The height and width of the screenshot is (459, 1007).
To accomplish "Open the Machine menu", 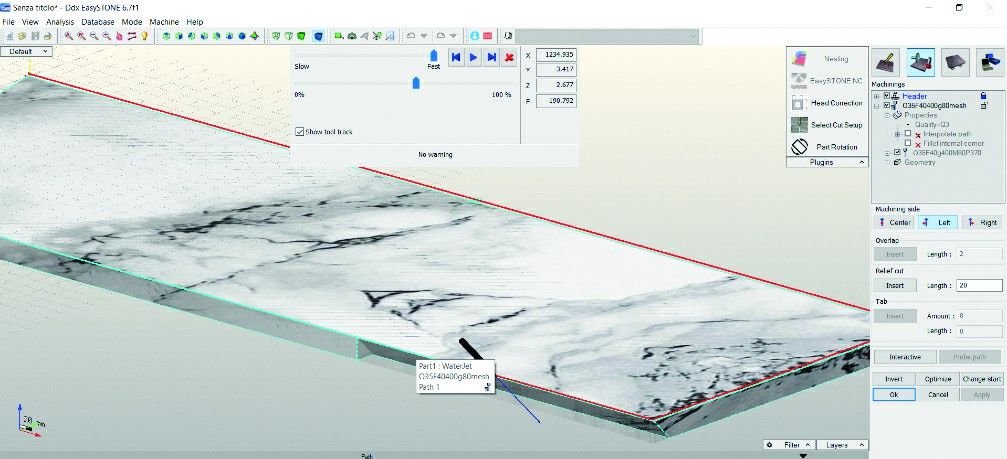I will pyautogui.click(x=164, y=22).
